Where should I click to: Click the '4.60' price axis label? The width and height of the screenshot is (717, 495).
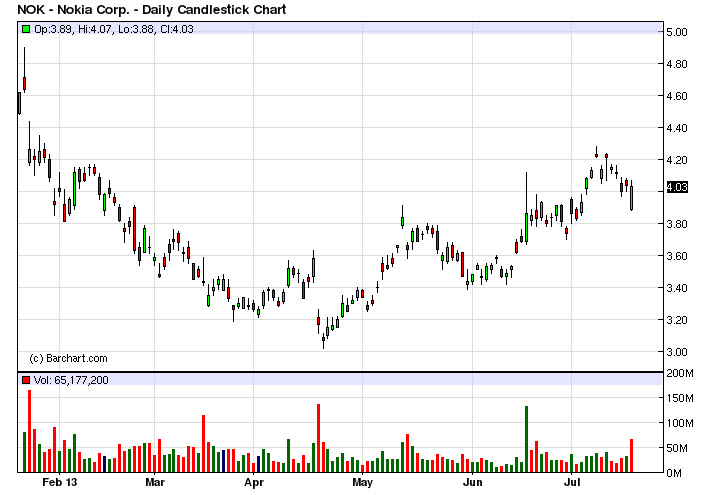click(x=677, y=96)
